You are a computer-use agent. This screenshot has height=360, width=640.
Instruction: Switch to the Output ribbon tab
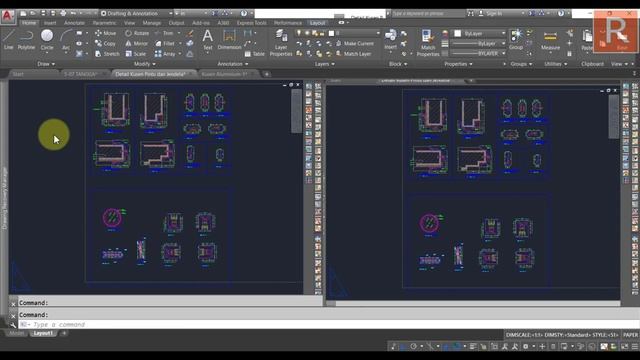pyautogui.click(x=176, y=23)
